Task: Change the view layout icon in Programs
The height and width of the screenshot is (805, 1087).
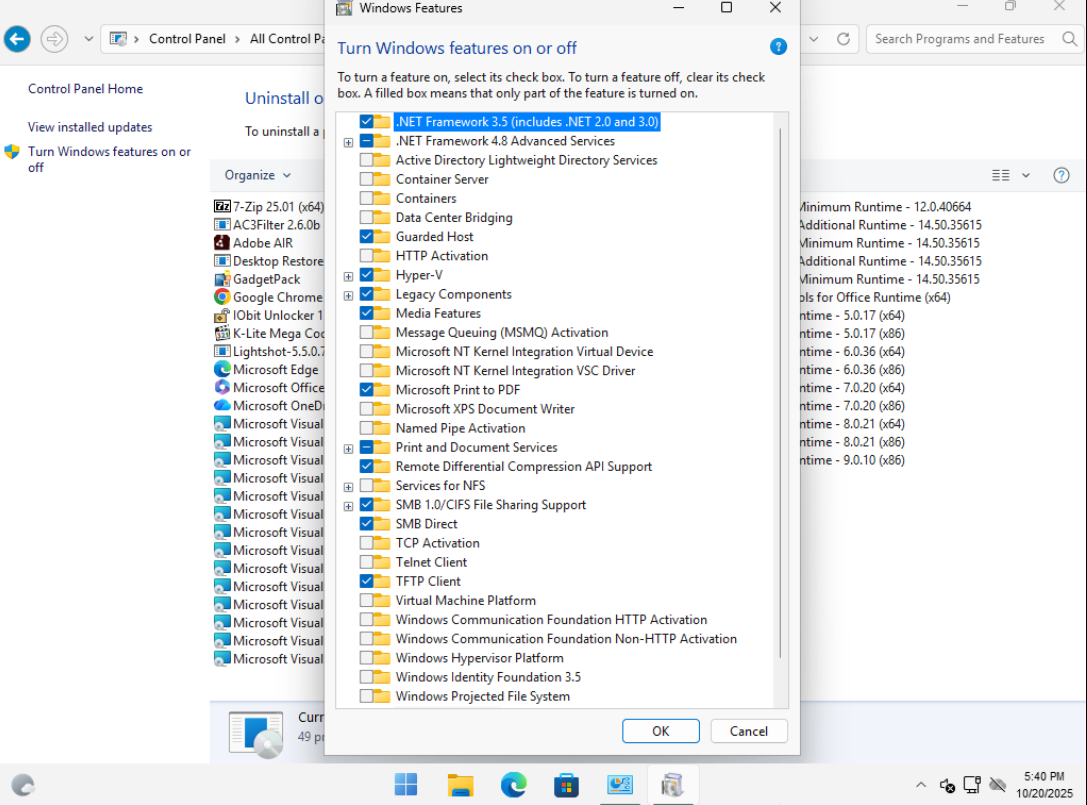Action: 1000,175
